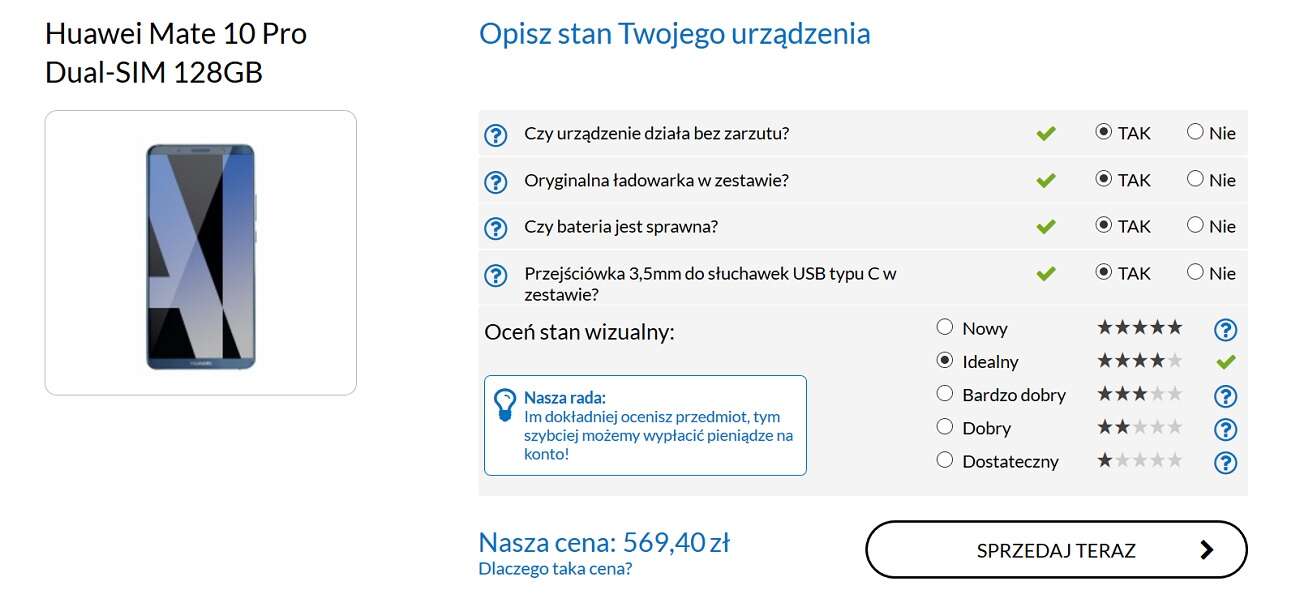Open help icon for battery question
The height and width of the screenshot is (607, 1300).
(496, 228)
